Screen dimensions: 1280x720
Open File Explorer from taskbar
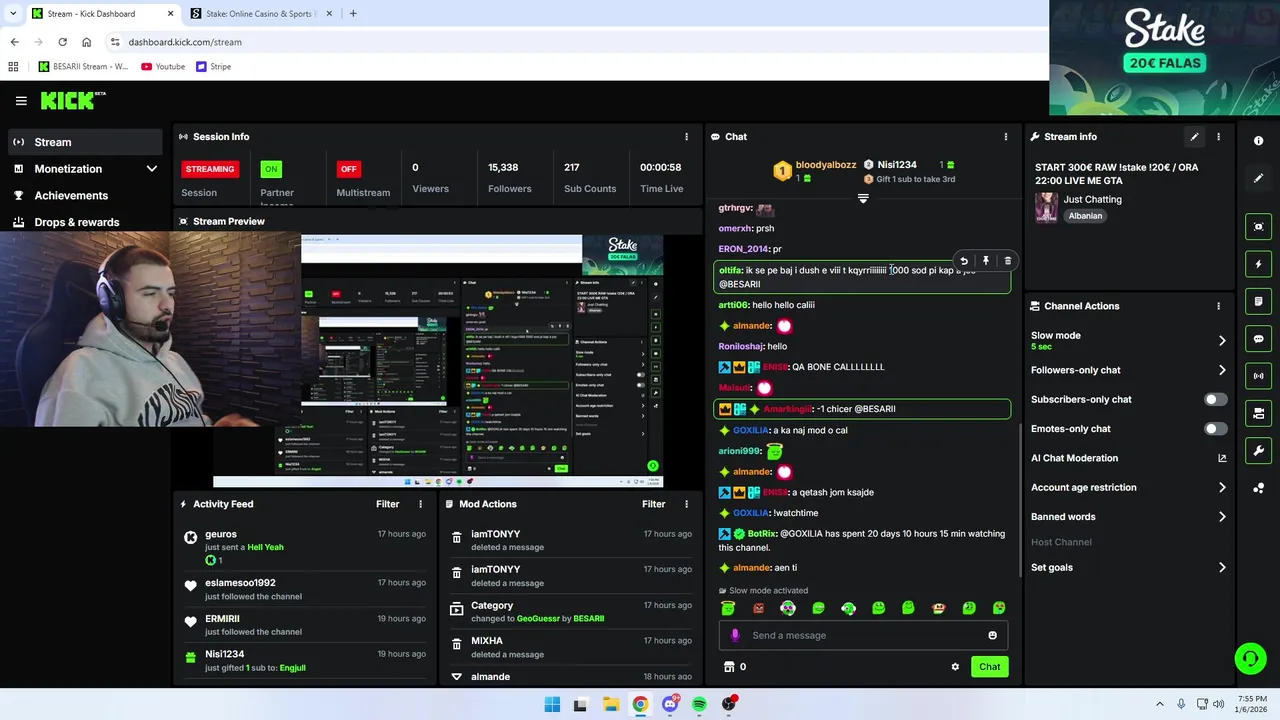click(610, 704)
